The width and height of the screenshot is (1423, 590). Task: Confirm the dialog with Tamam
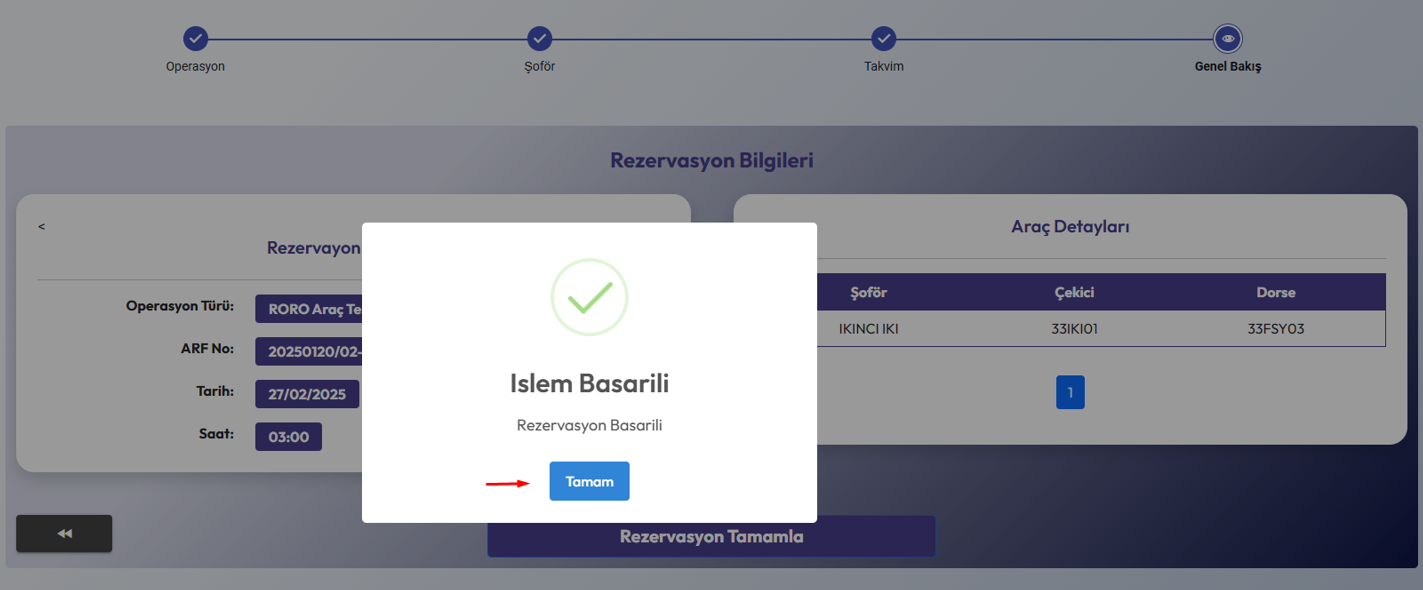point(589,481)
